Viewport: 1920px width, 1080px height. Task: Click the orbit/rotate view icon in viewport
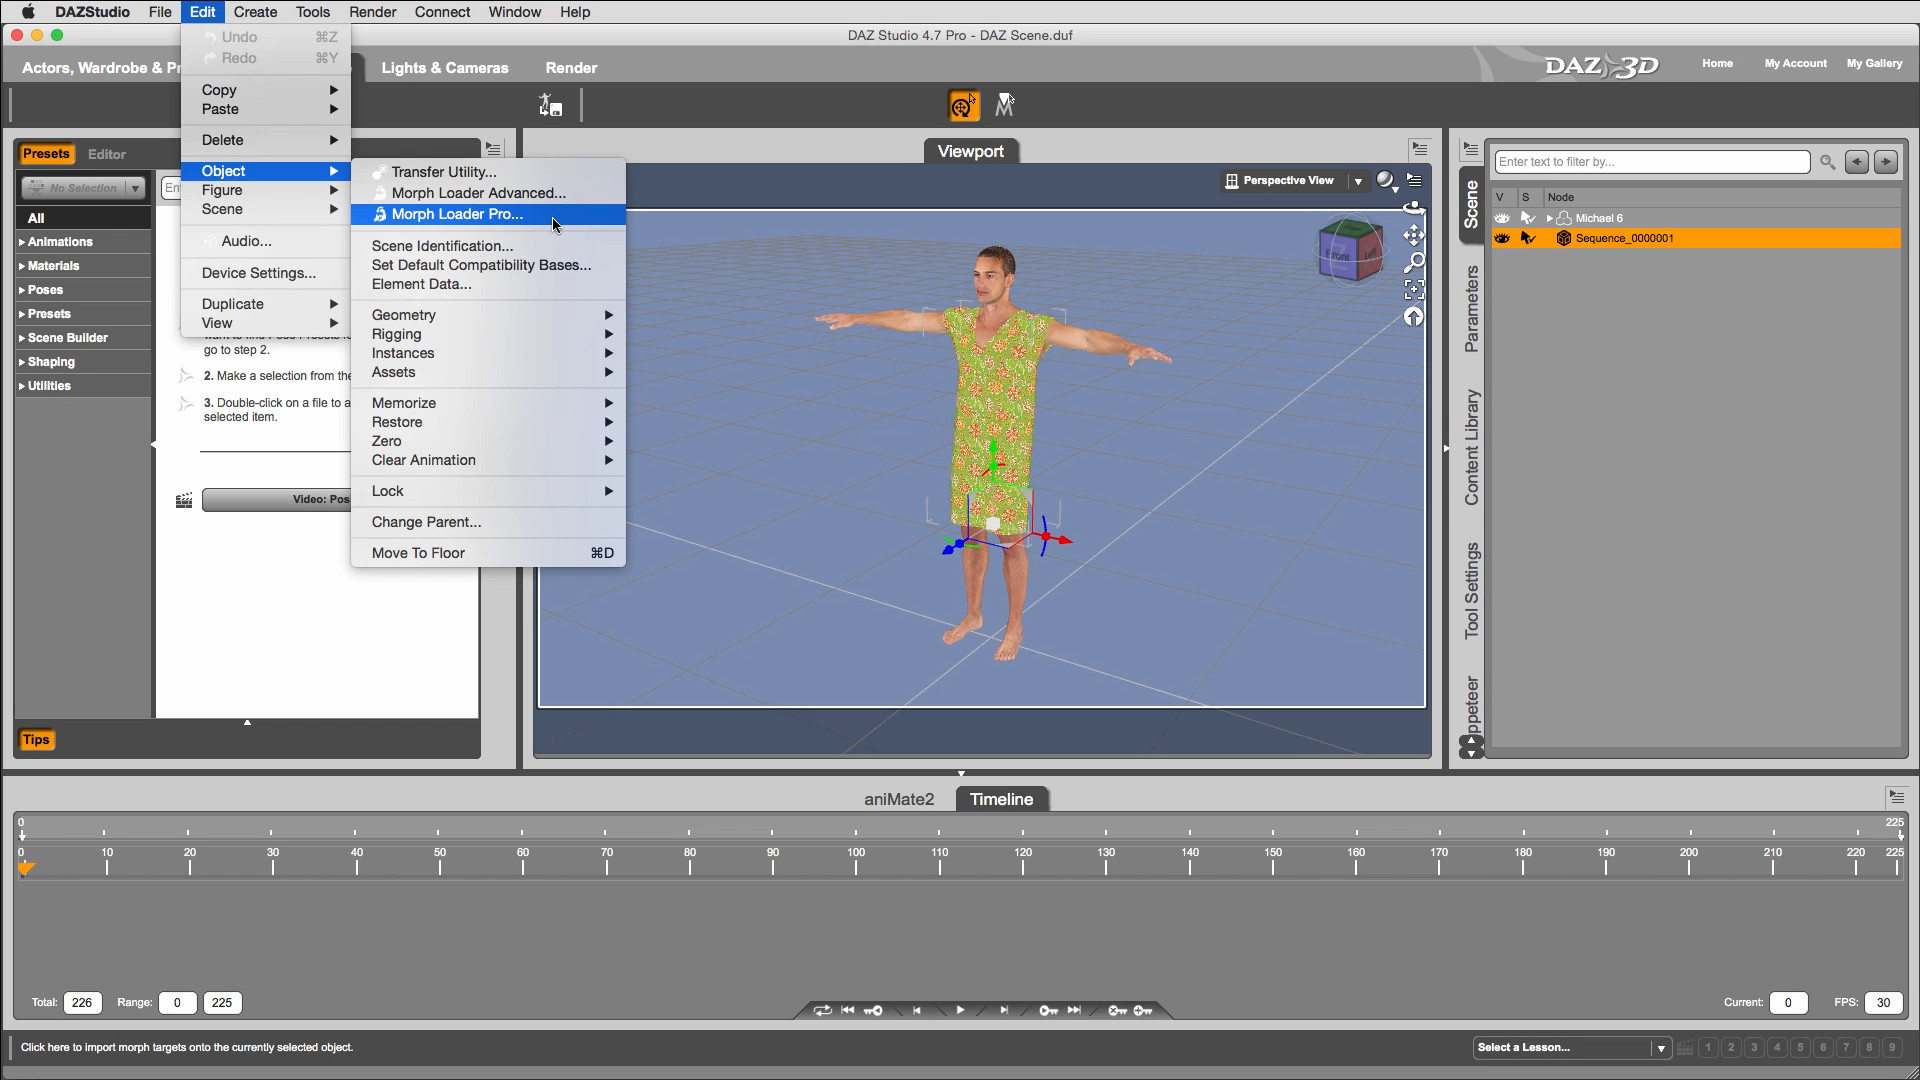coord(1413,208)
